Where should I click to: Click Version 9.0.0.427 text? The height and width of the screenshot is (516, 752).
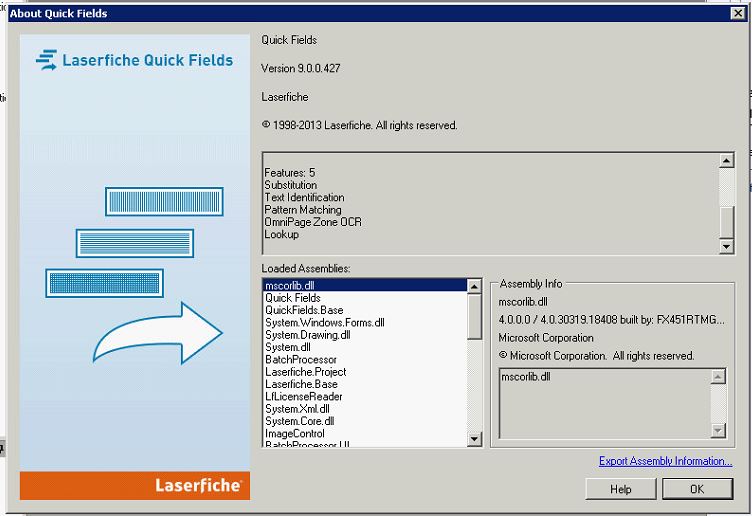(x=301, y=68)
